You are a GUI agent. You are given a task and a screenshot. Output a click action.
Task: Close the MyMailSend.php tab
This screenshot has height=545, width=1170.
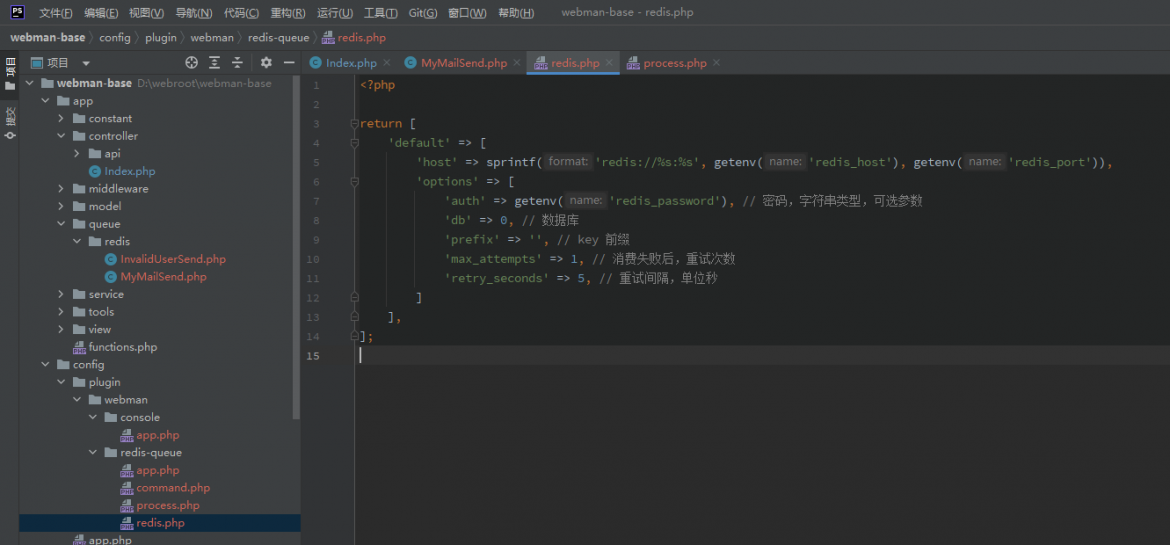pyautogui.click(x=516, y=63)
